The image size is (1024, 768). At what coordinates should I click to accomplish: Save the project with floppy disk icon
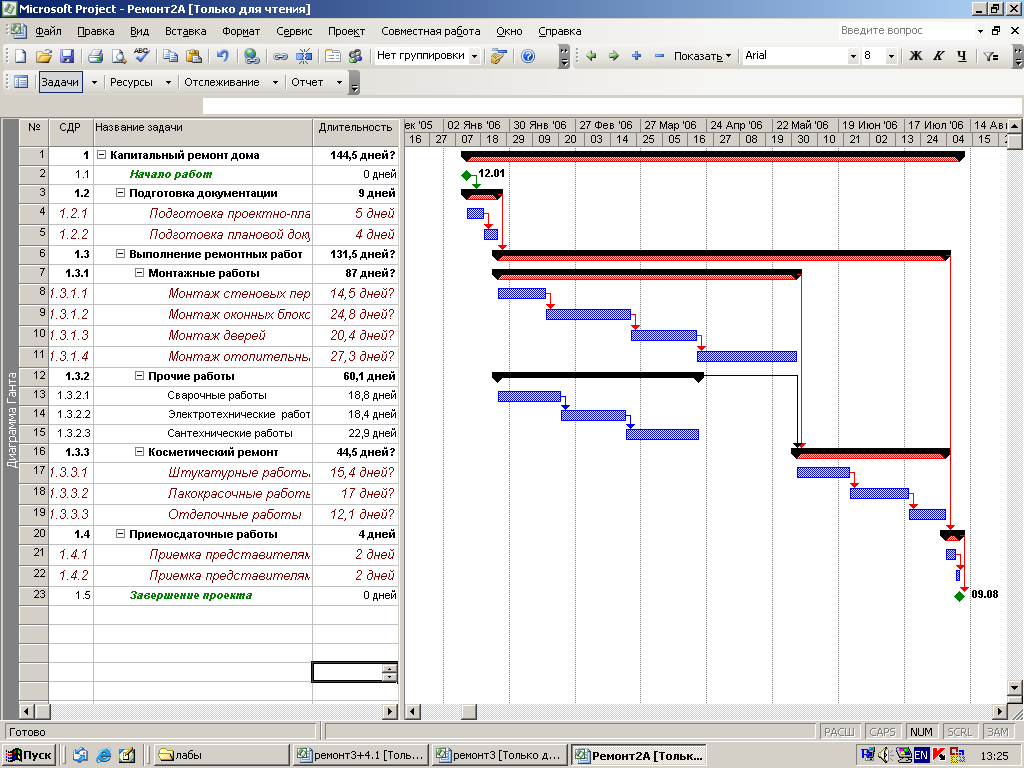click(67, 56)
